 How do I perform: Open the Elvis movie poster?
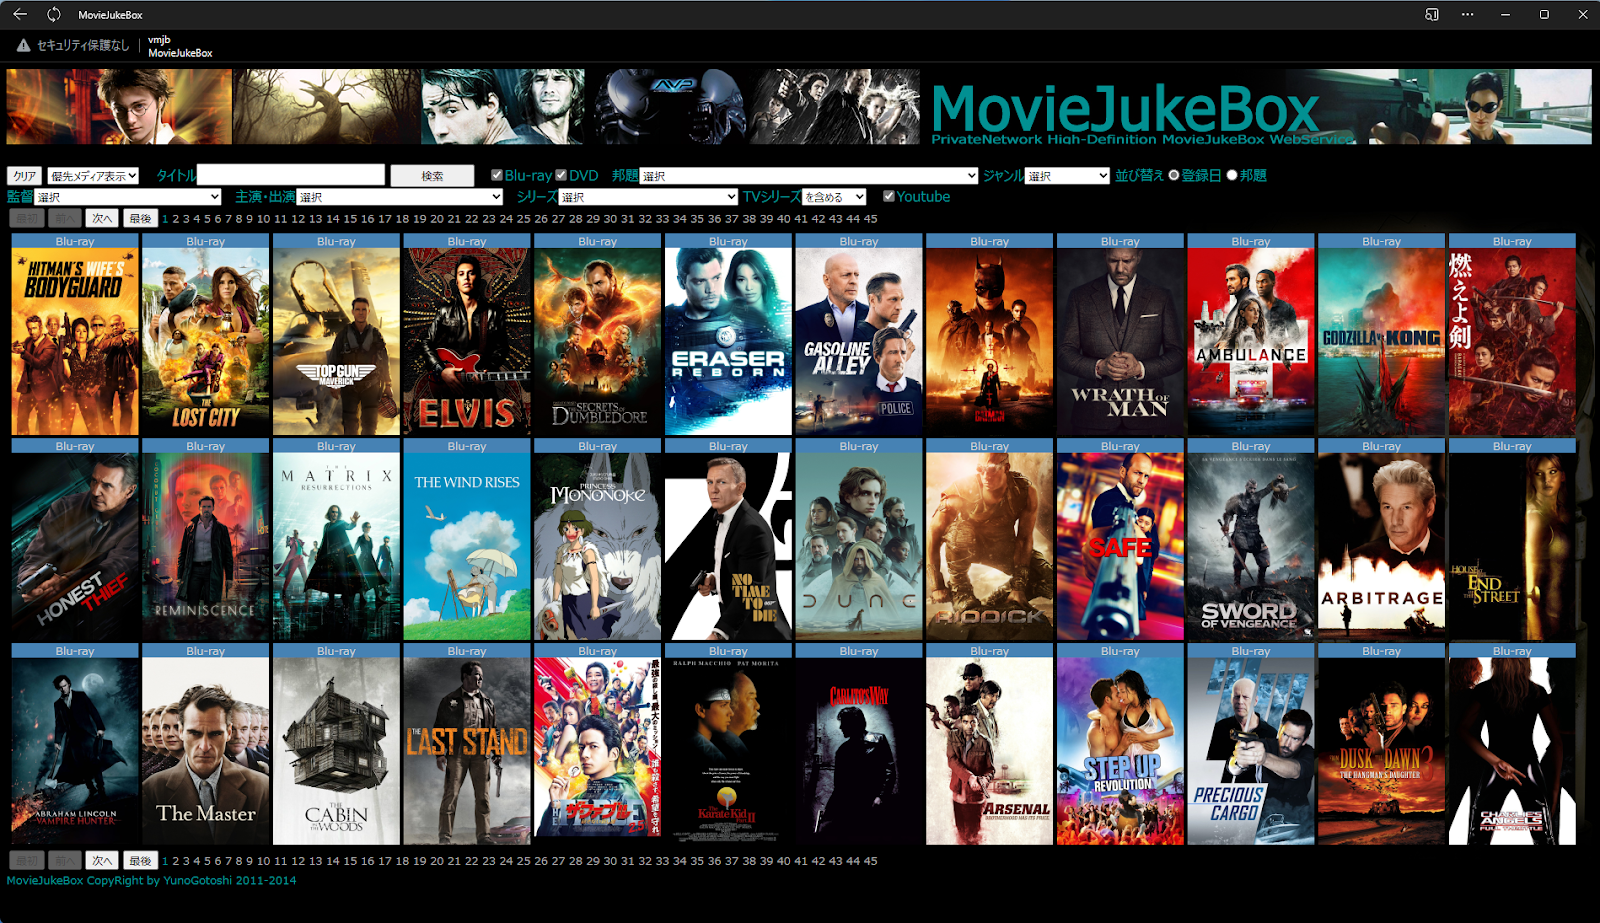tap(467, 341)
